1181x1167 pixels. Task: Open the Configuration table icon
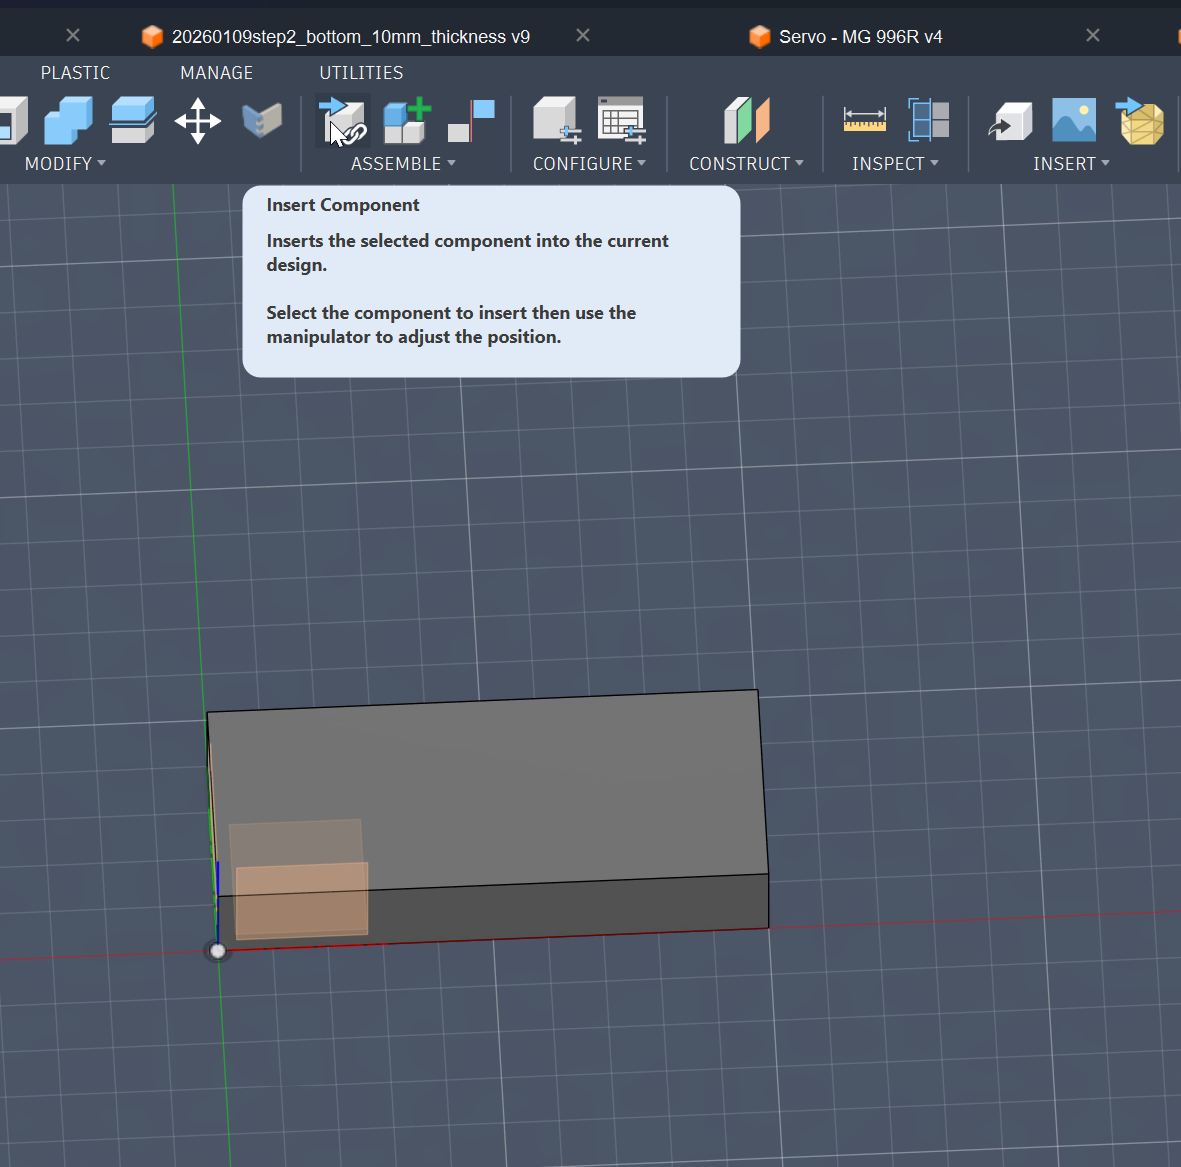[621, 120]
